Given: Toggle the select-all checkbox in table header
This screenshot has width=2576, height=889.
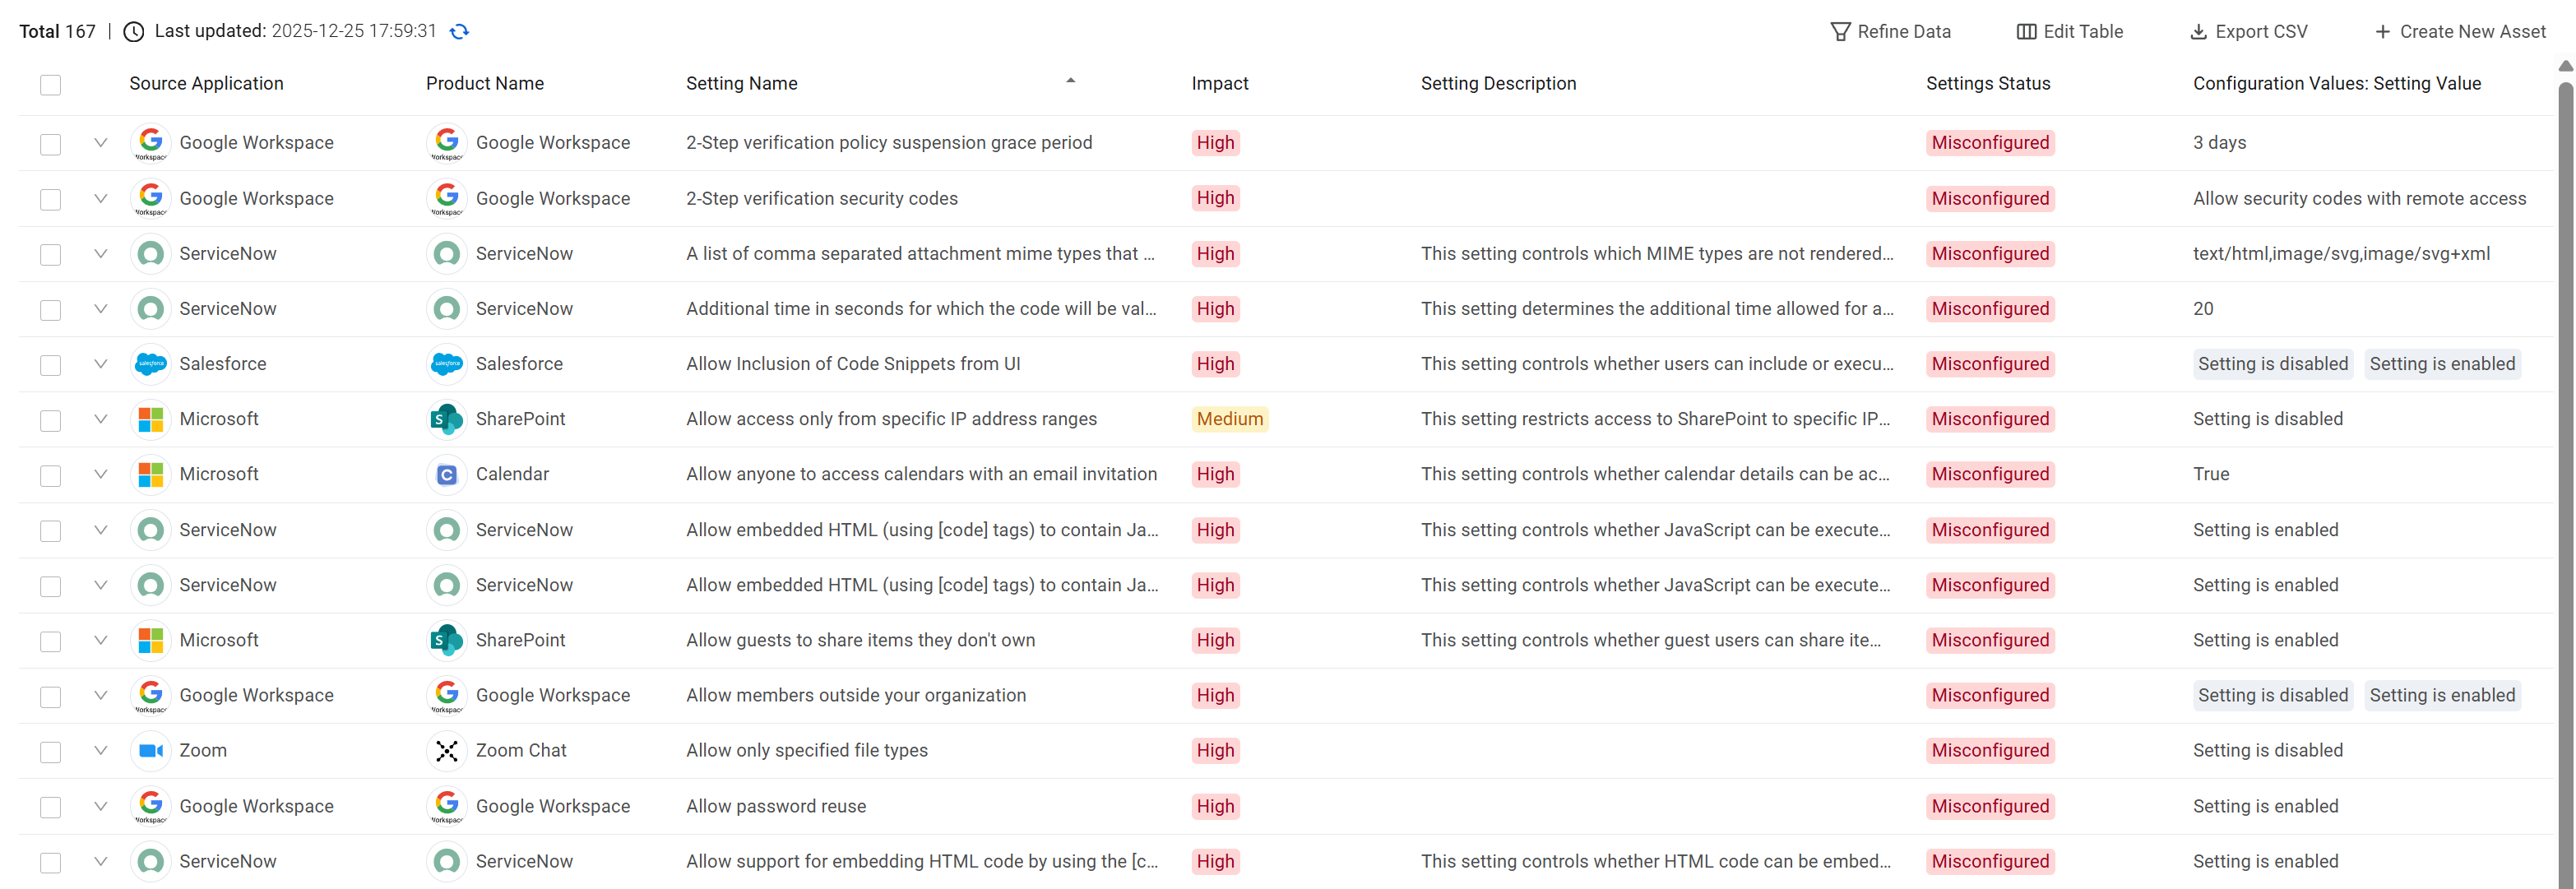Looking at the screenshot, I should 51,84.
